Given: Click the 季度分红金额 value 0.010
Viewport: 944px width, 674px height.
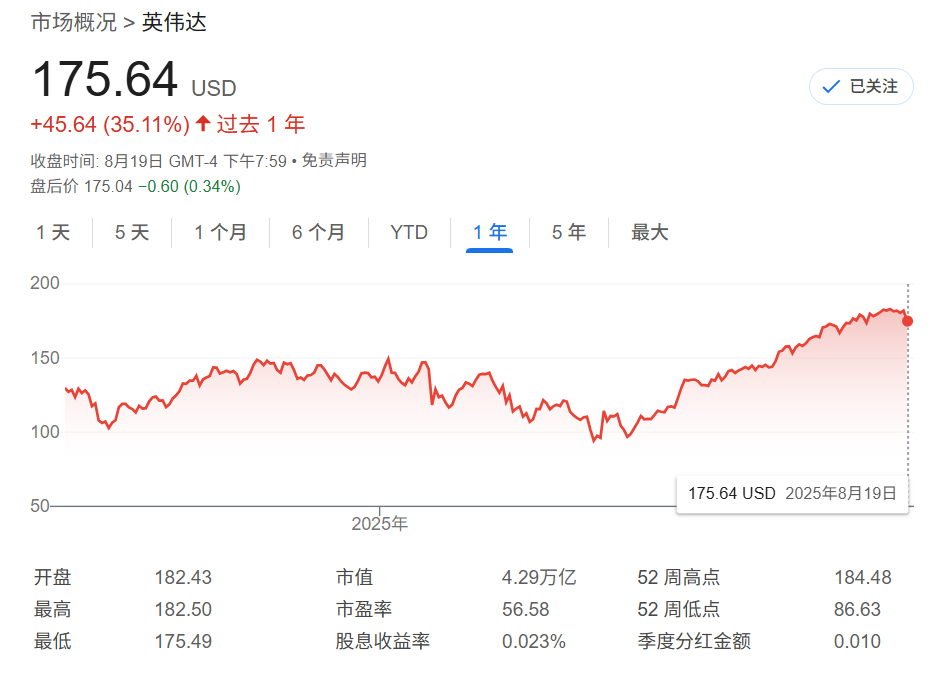Looking at the screenshot, I should coord(857,642).
